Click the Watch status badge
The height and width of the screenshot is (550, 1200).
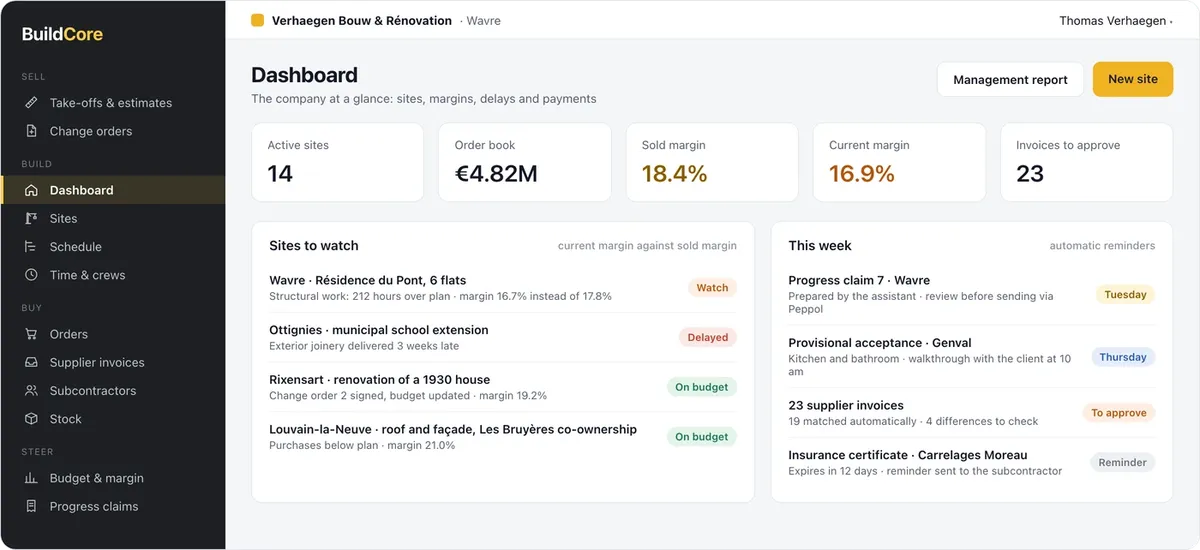[712, 288]
